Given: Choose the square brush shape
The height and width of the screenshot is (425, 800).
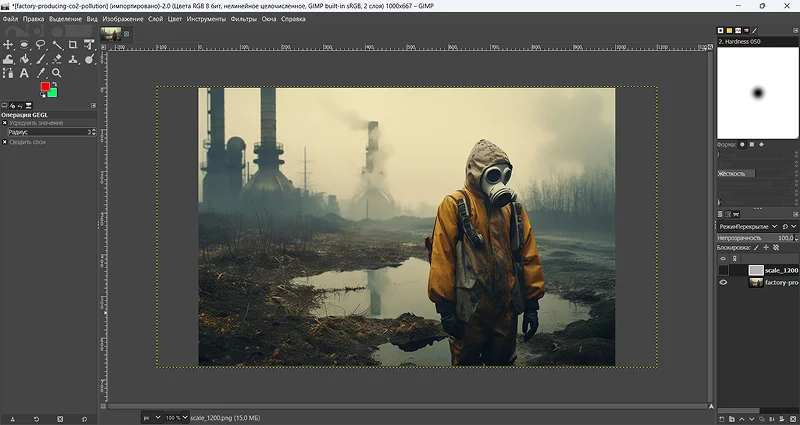Looking at the screenshot, I should (752, 144).
